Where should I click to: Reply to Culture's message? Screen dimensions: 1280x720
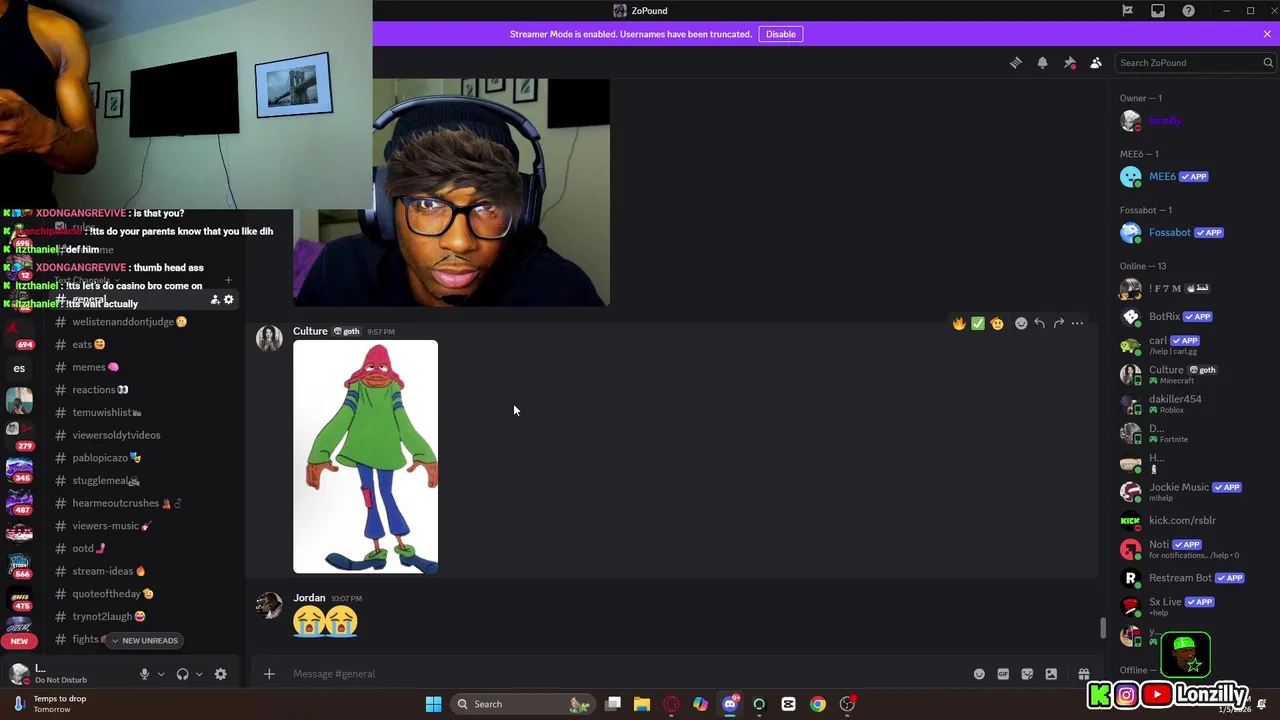(1040, 323)
